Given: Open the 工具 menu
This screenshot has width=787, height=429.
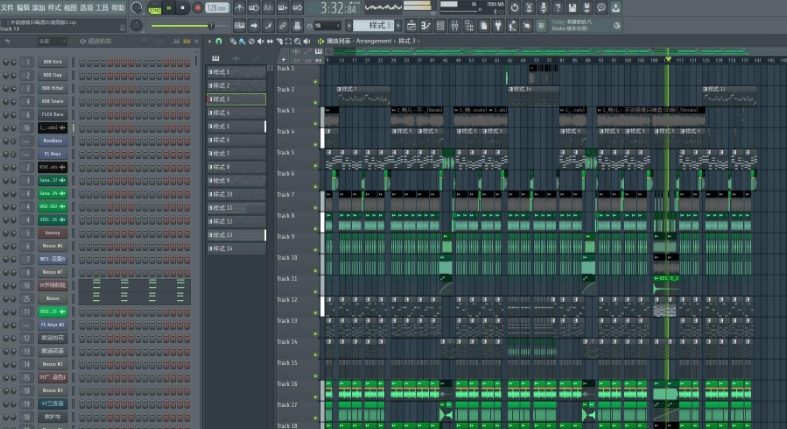Looking at the screenshot, I should [x=101, y=7].
